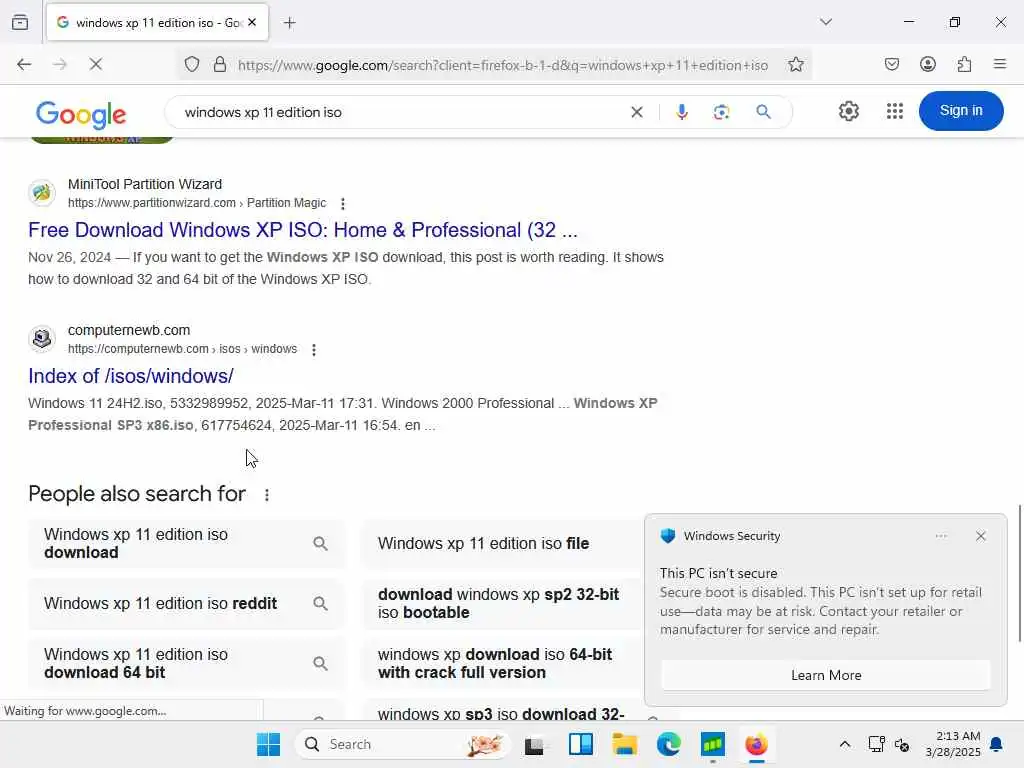Open File Explorer from the taskbar
The image size is (1024, 768).
coord(624,744)
